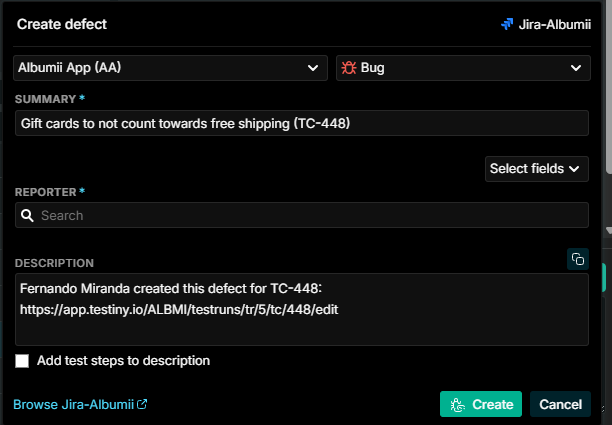Click inside the Description text area
The width and height of the screenshot is (612, 425).
click(302, 309)
